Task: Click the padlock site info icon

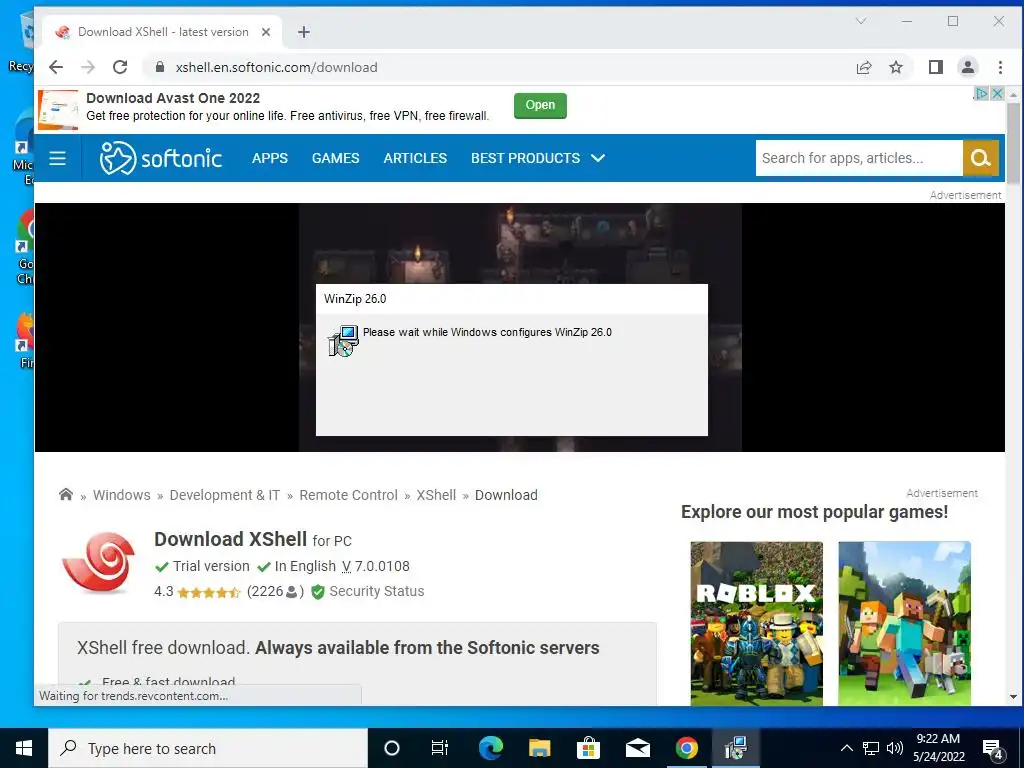Action: pos(160,67)
